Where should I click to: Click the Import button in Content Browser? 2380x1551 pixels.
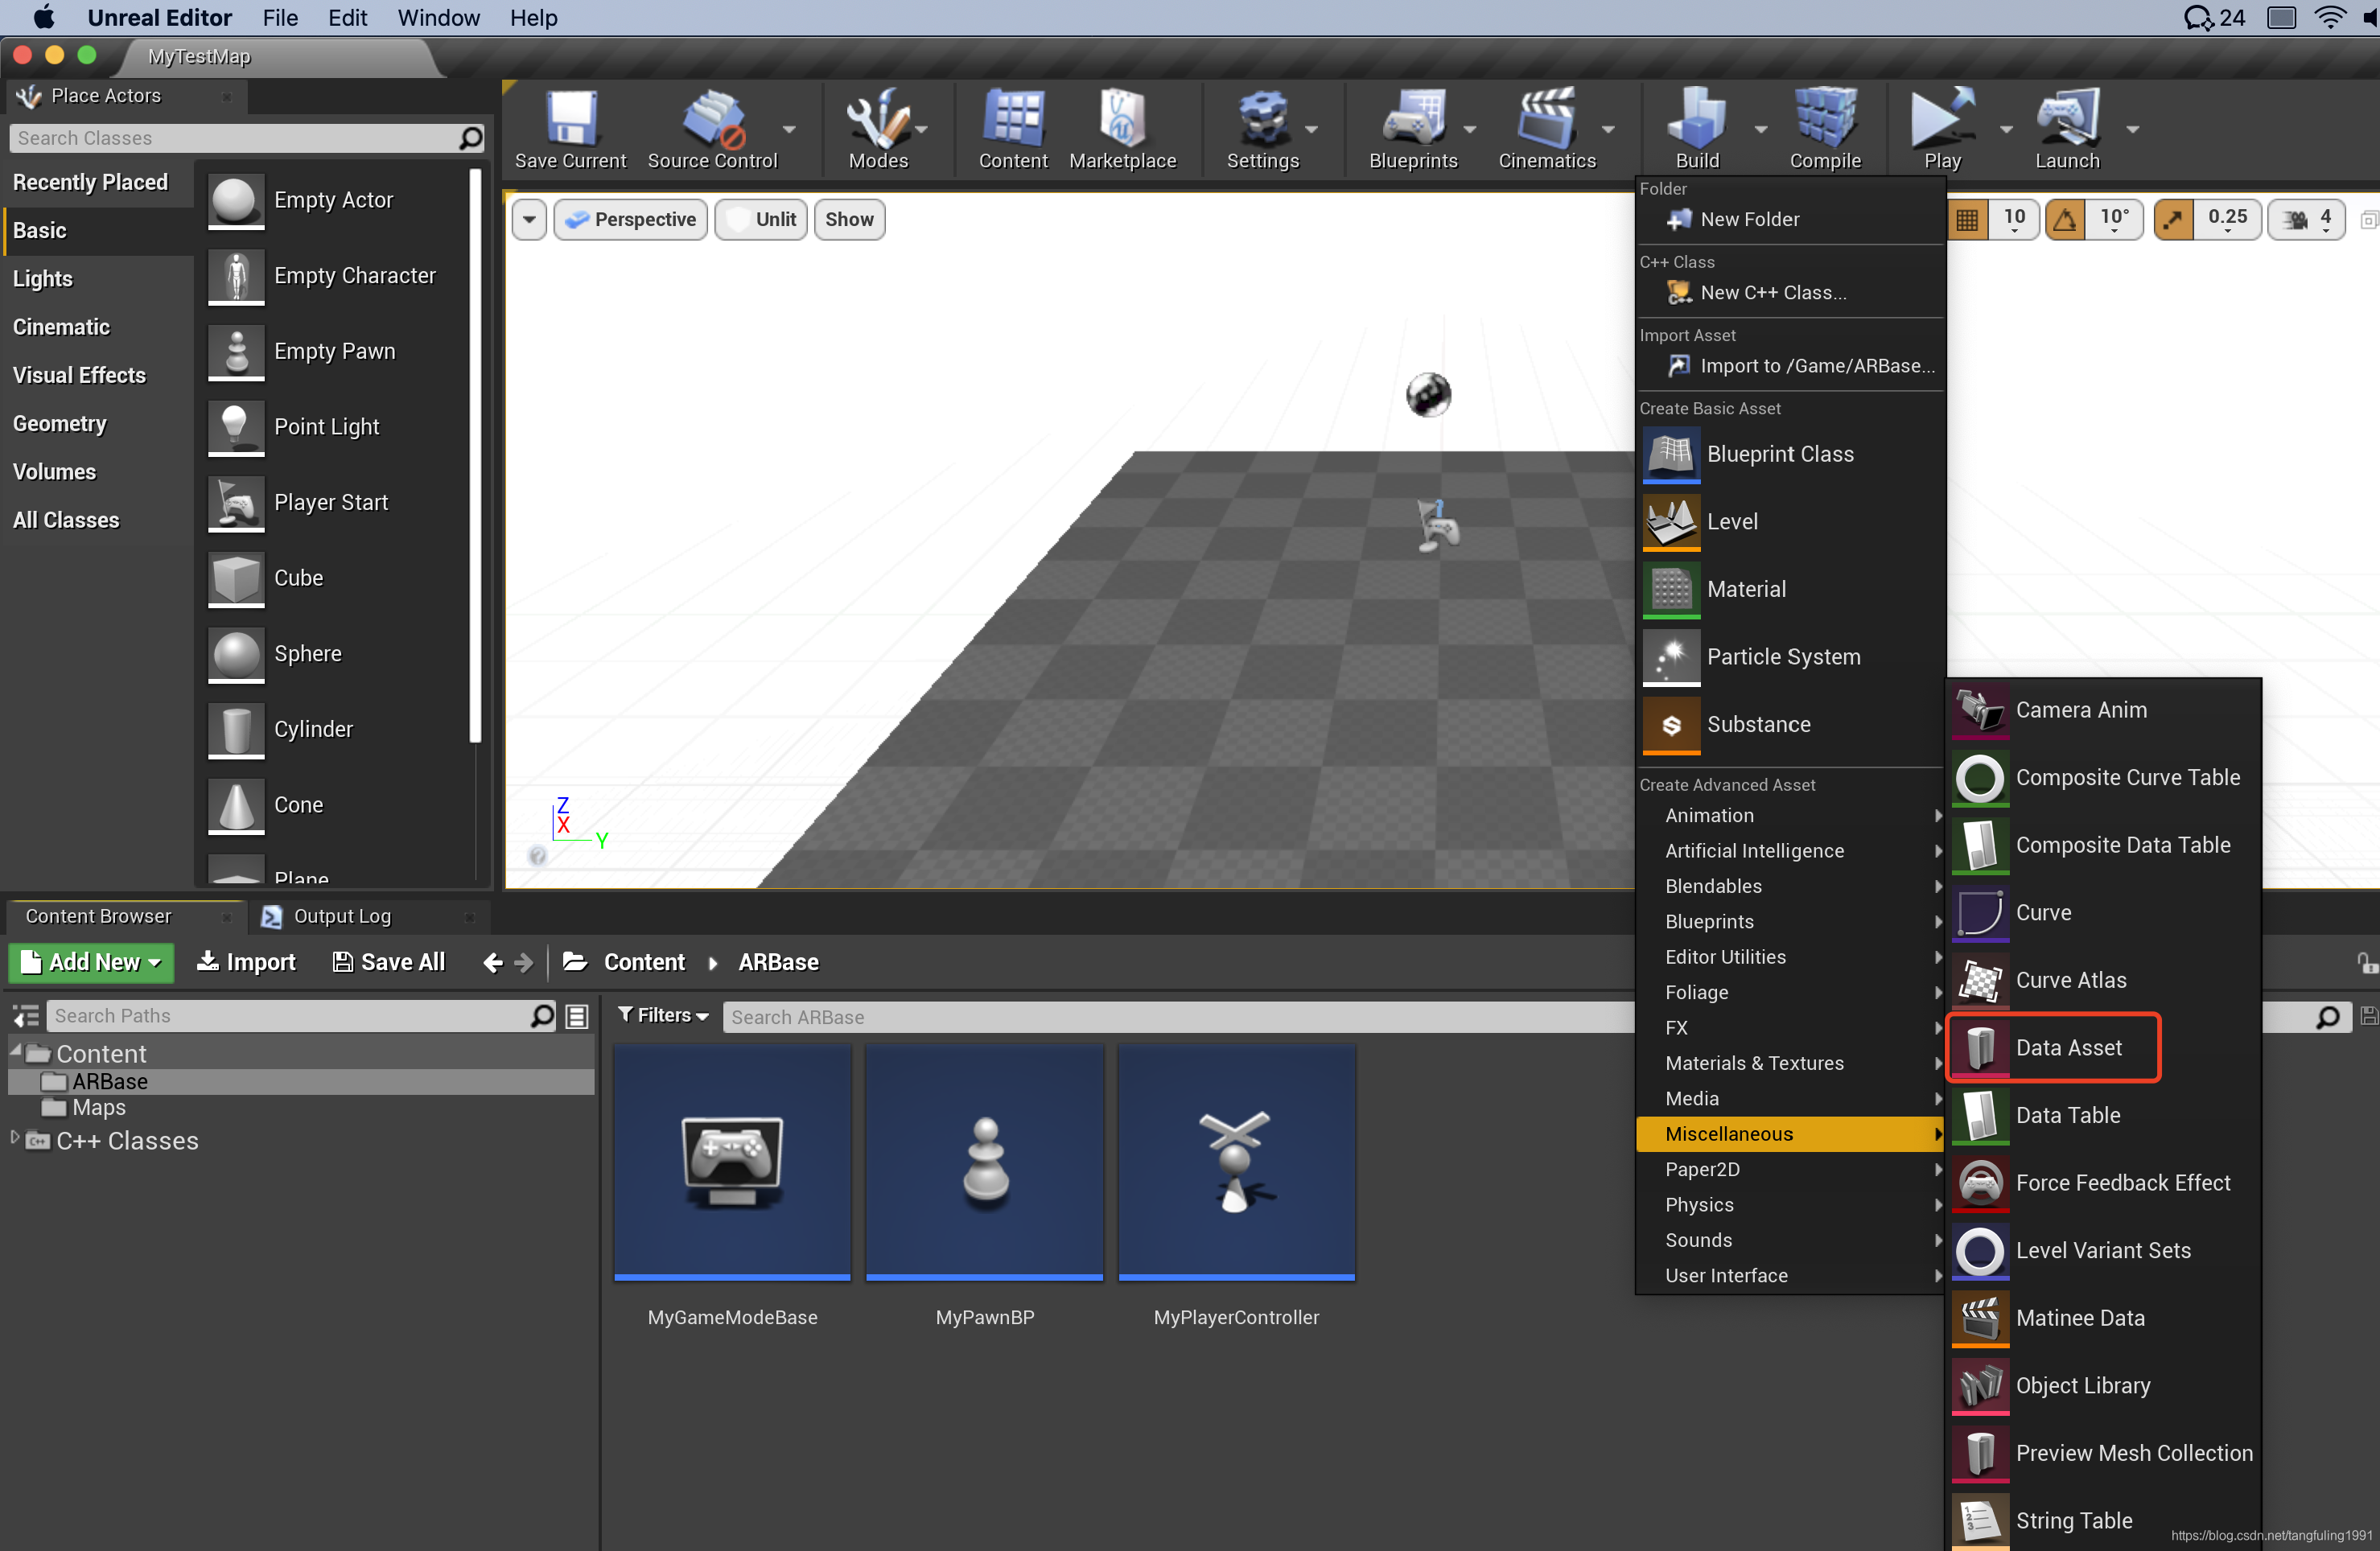[246, 962]
